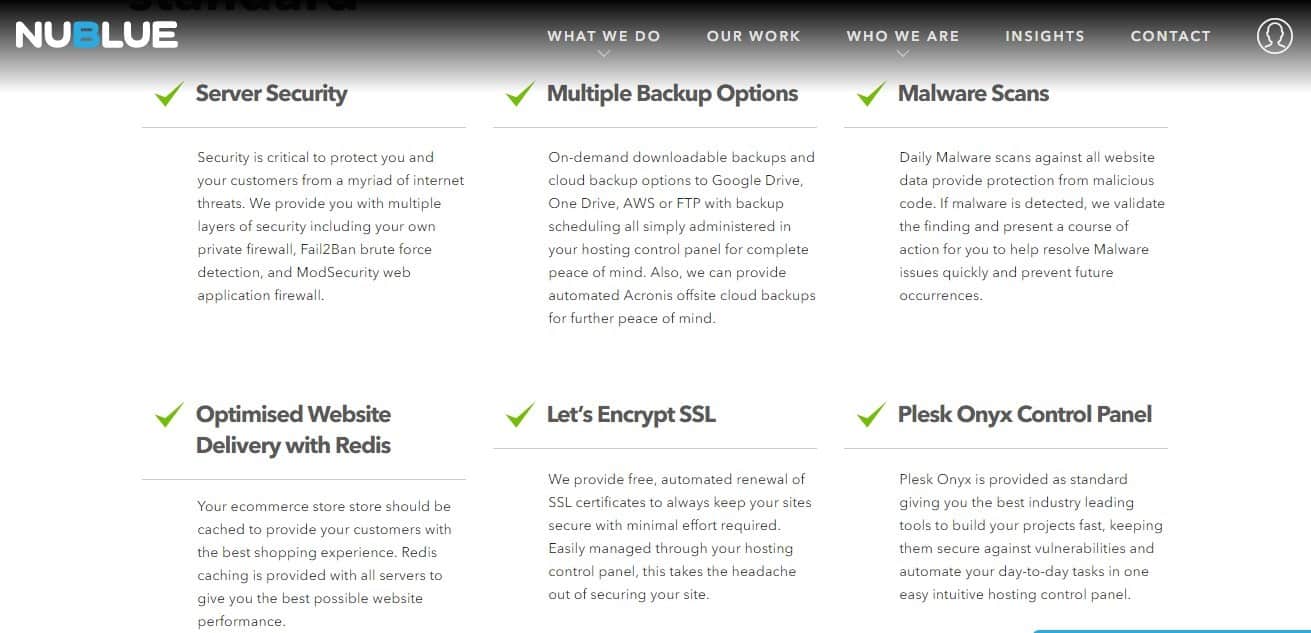This screenshot has height=633, width=1311.
Task: Click the Malware Scans checkmark icon
Action: pyautogui.click(x=871, y=94)
